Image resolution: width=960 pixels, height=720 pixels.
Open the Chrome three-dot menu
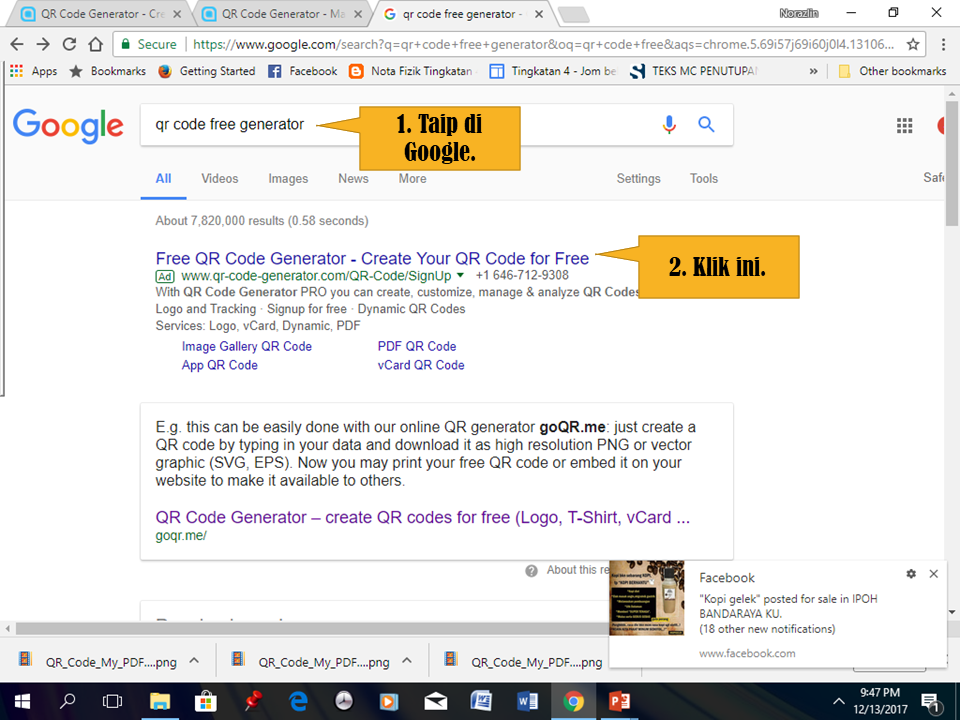point(943,44)
